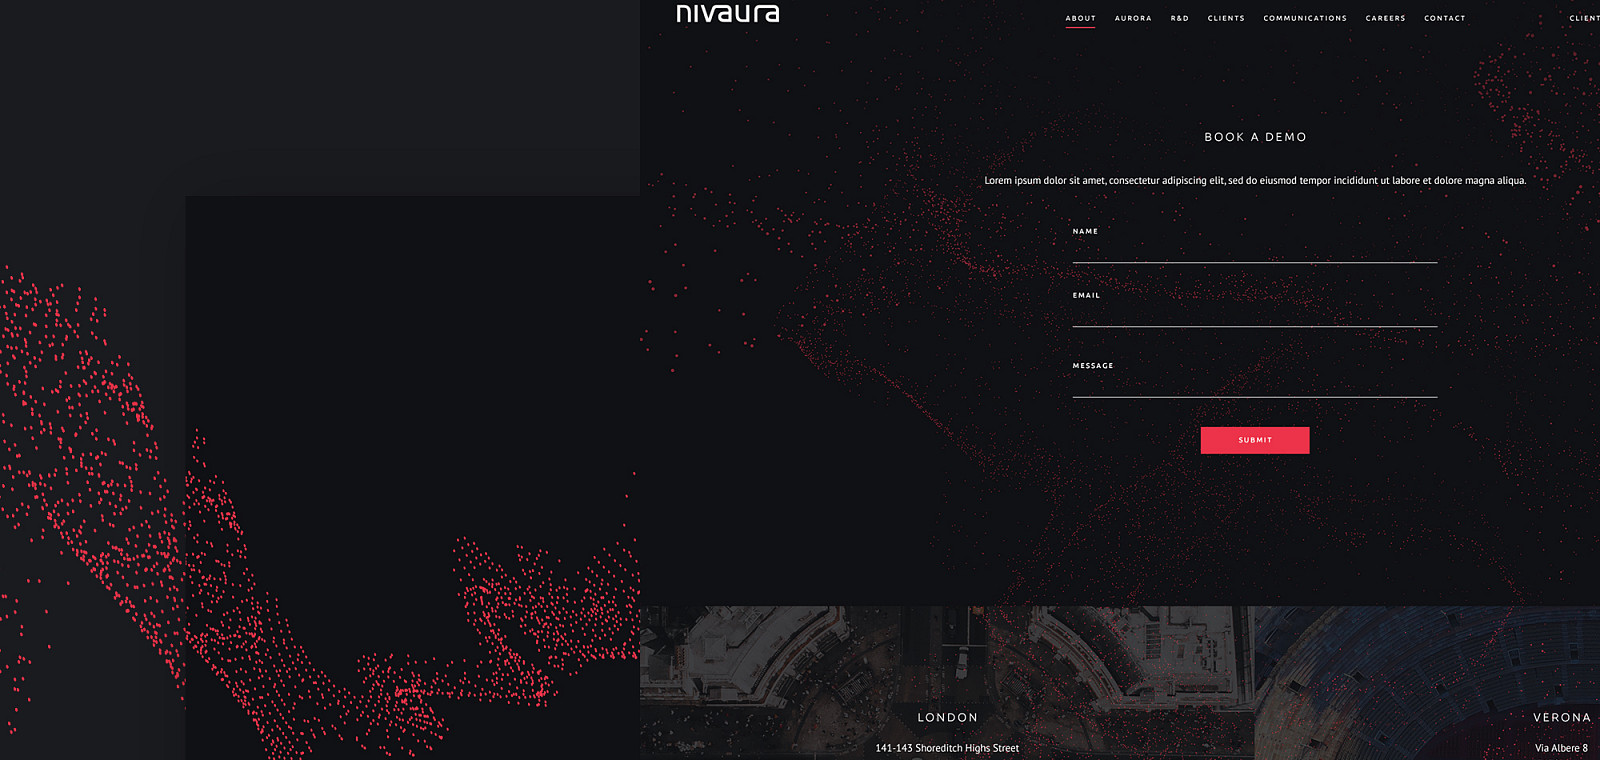Focus the Message input field
1600x760 pixels.
point(1254,386)
